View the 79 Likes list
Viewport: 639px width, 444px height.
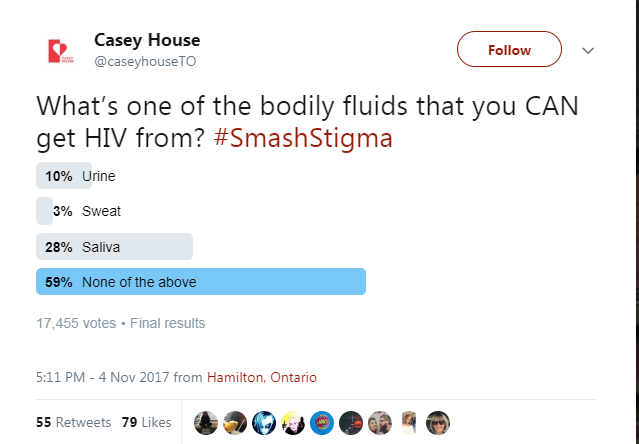point(146,422)
